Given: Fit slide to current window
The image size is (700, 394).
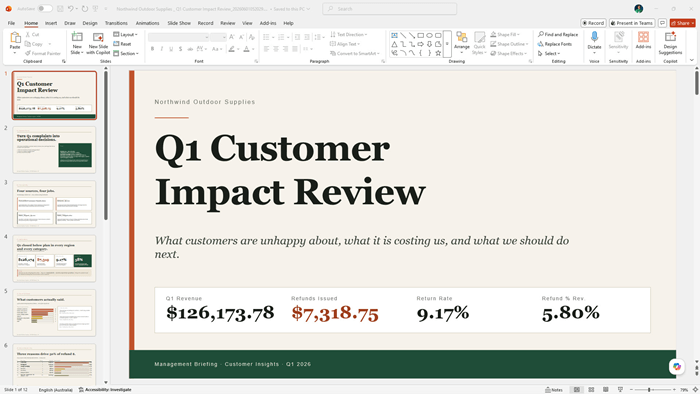Looking at the screenshot, I should [x=695, y=390].
